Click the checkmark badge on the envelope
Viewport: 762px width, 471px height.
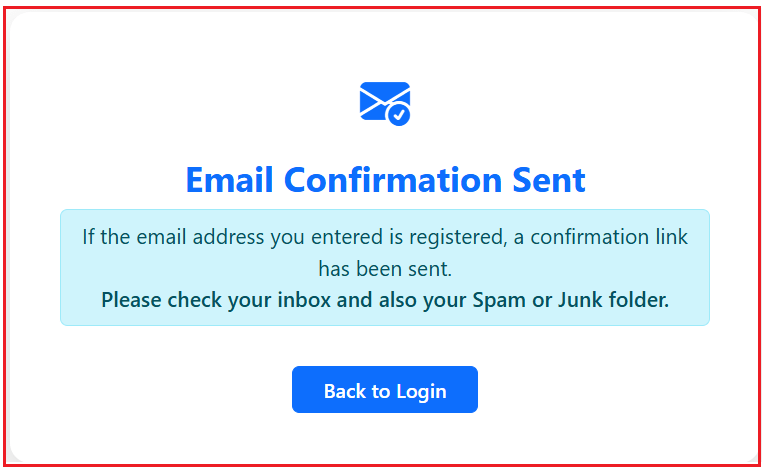399,114
